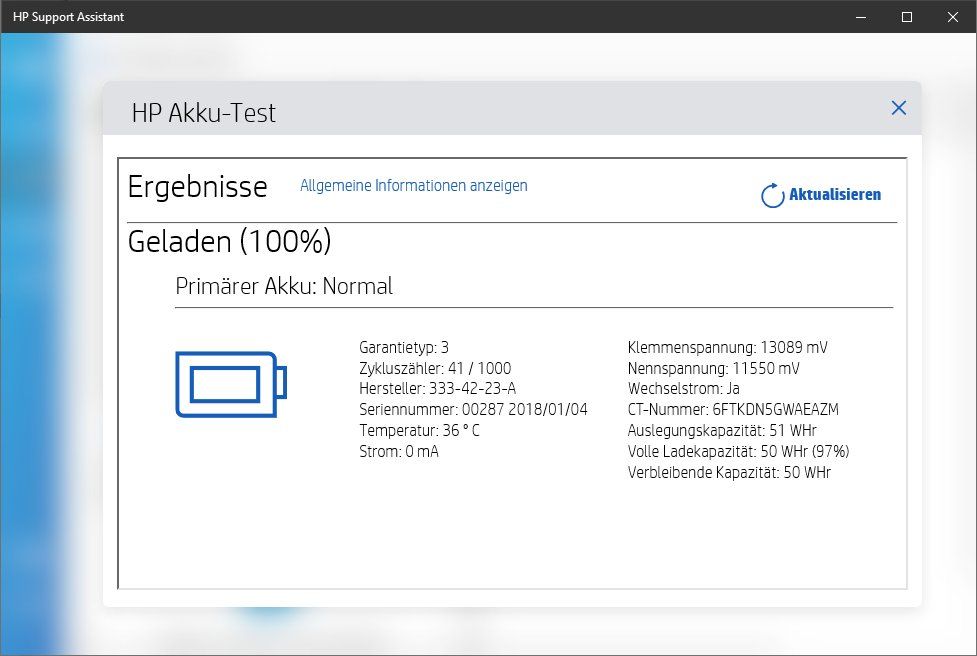Close the HP Akku-Test dialog with the X
The height and width of the screenshot is (656, 977).
(x=898, y=108)
